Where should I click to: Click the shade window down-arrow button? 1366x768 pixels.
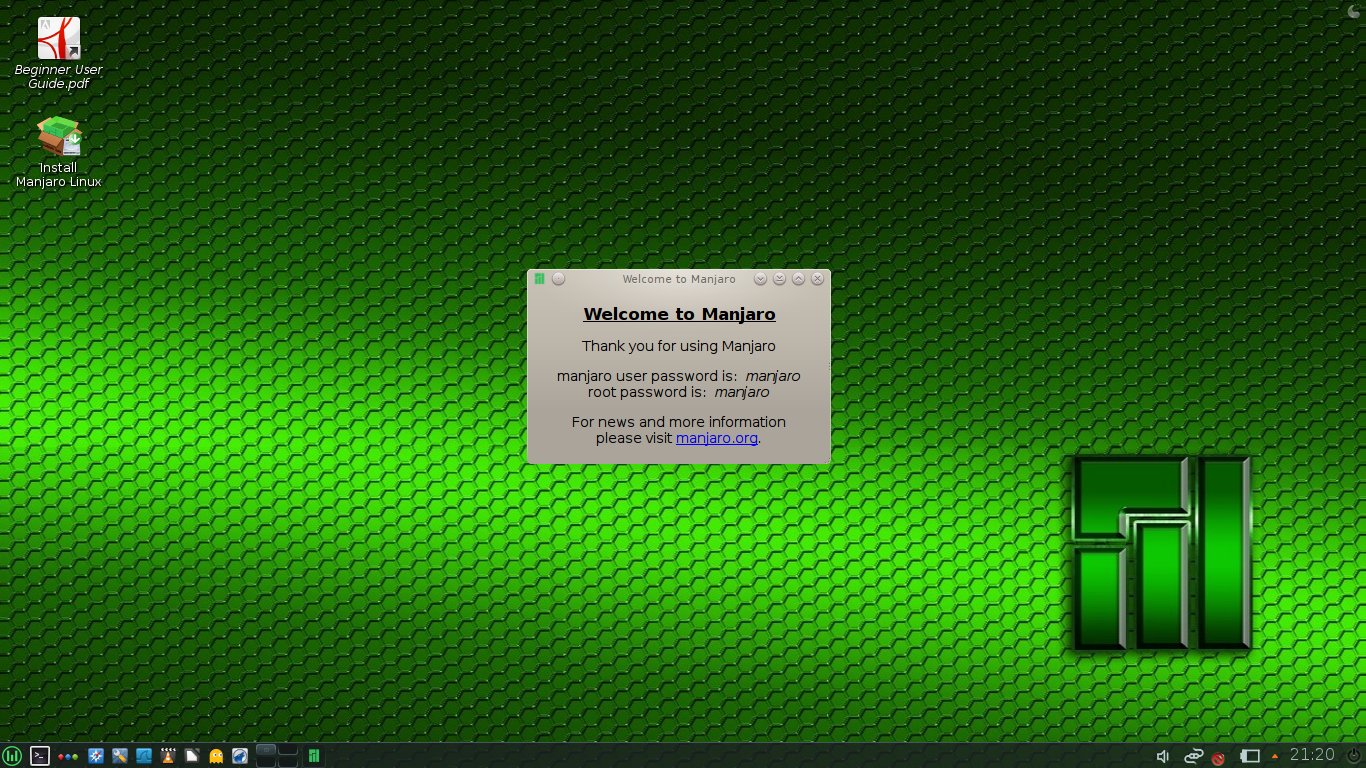760,279
